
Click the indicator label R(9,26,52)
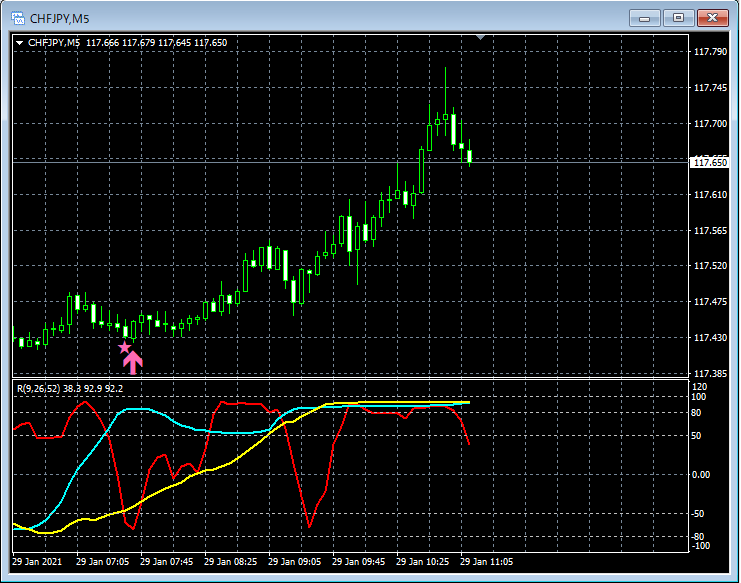click(39, 388)
